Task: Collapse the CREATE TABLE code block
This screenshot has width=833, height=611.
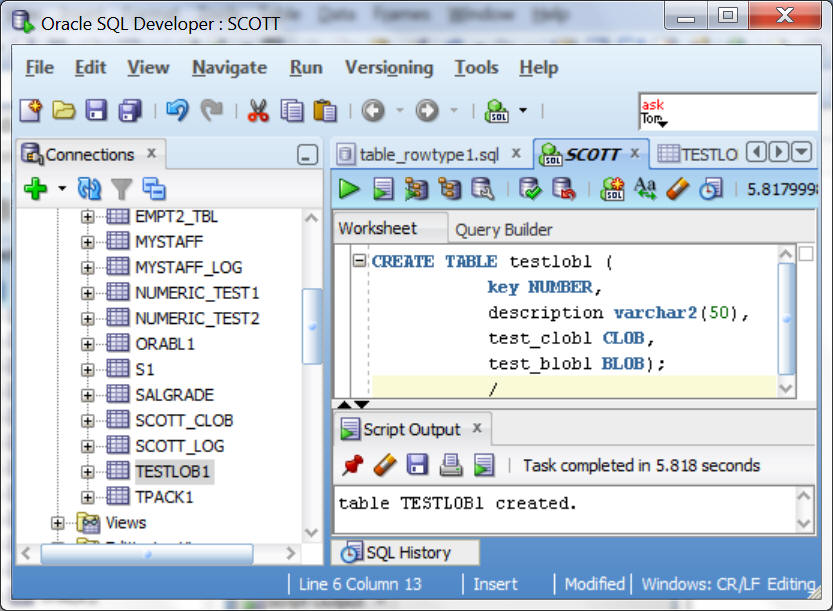Action: [x=360, y=260]
